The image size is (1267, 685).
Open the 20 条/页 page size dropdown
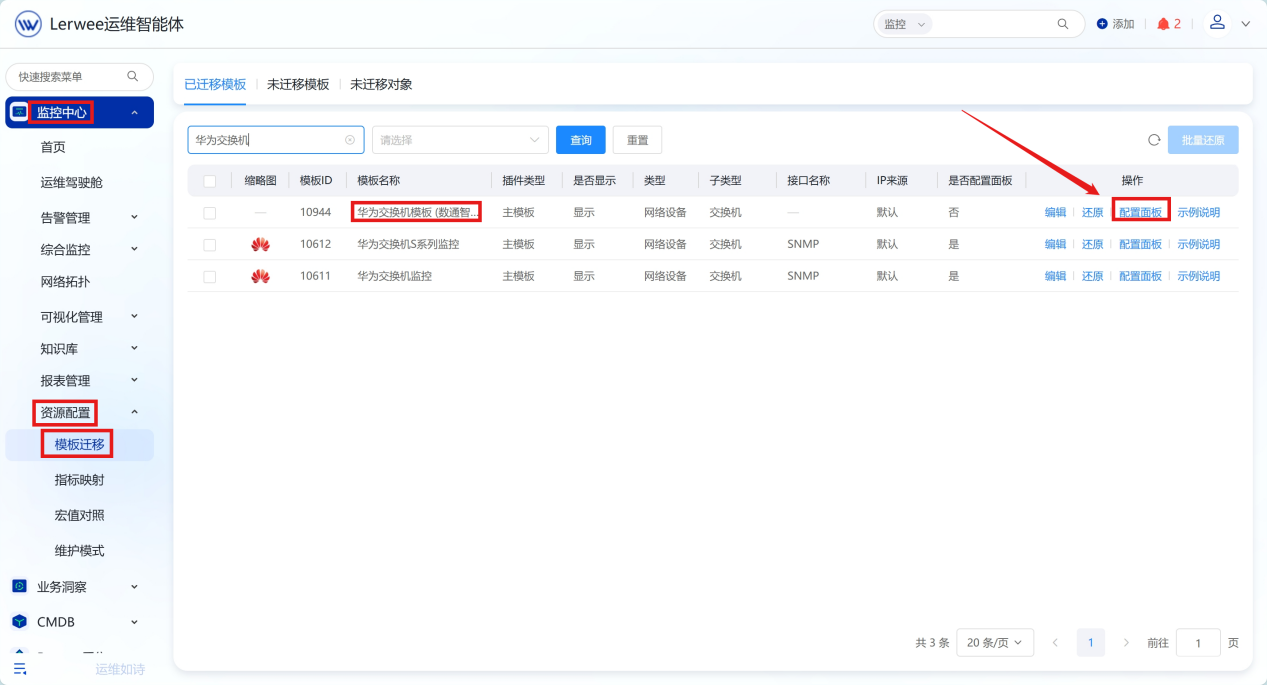point(995,643)
